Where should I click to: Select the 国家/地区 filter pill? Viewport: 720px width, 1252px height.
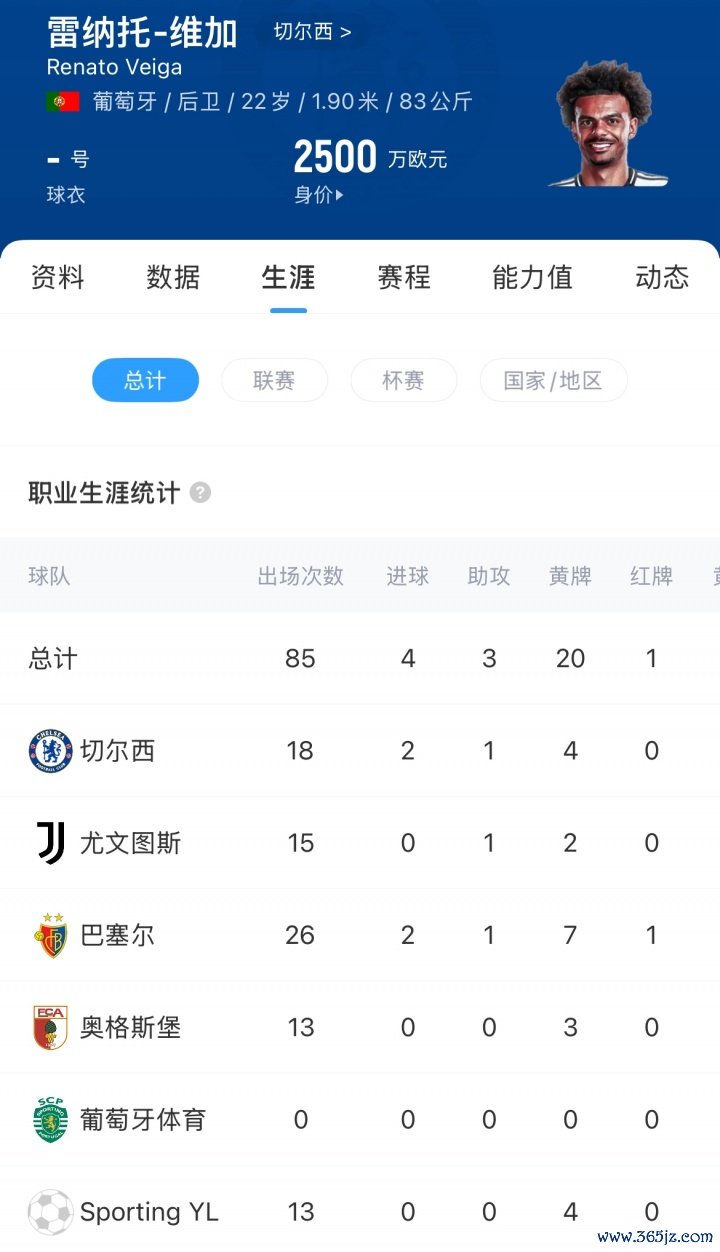click(553, 381)
